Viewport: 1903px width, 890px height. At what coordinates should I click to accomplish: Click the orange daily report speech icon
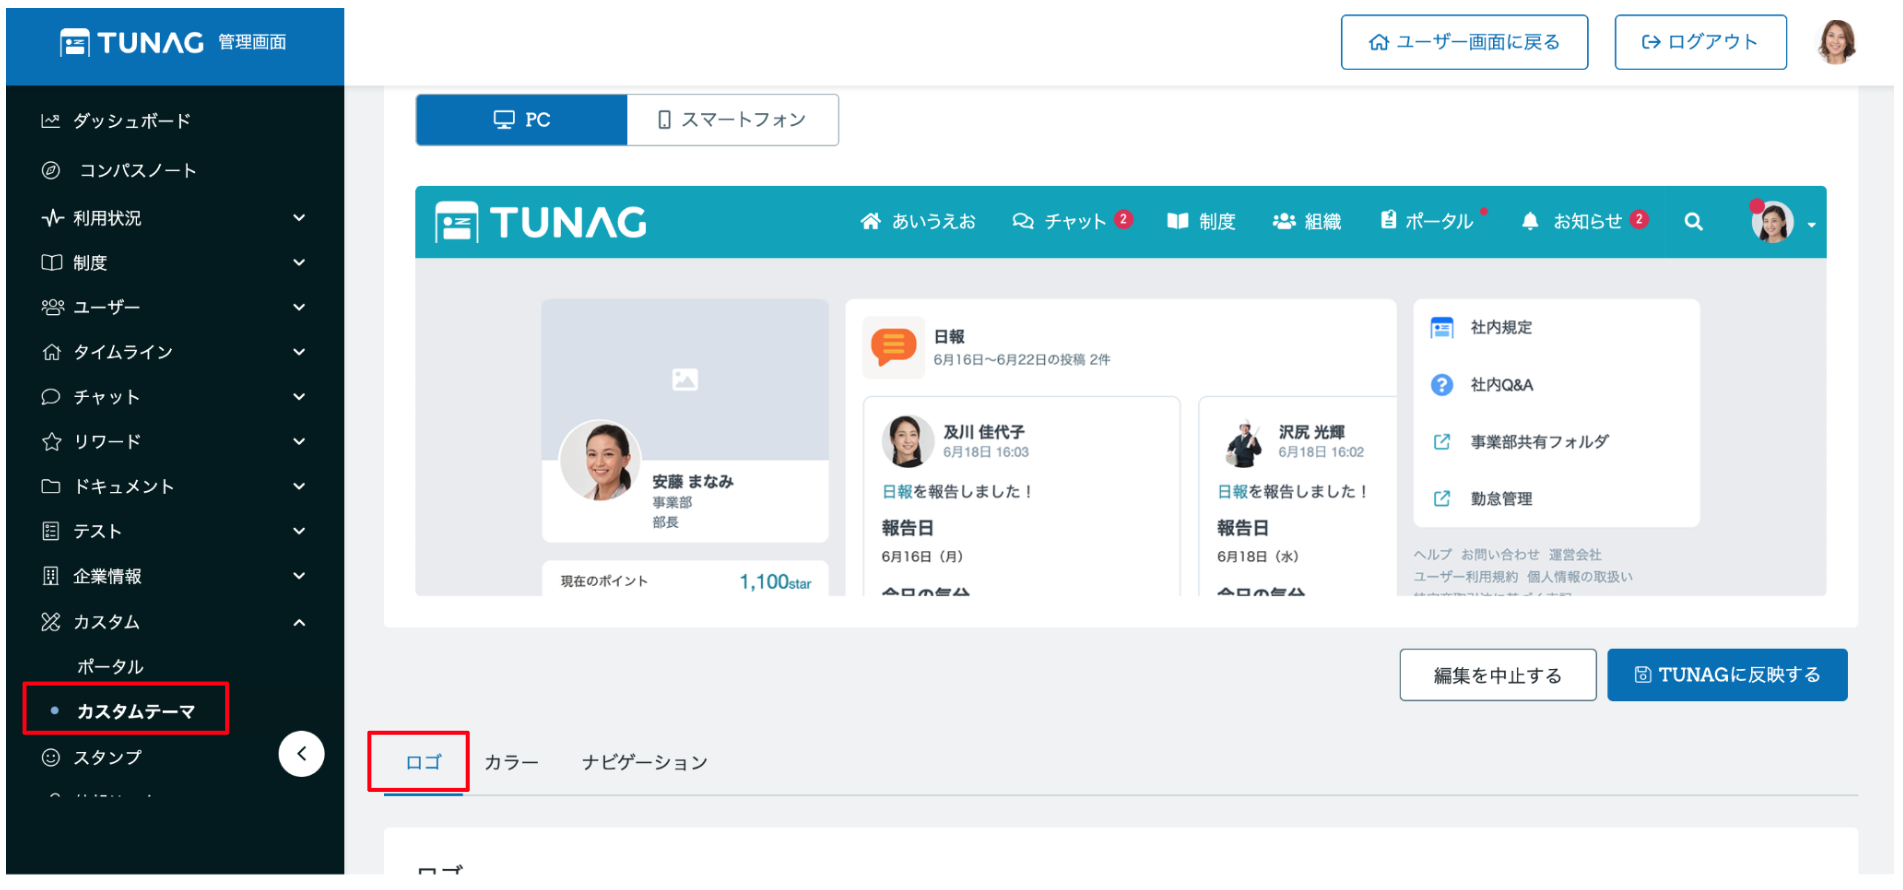893,347
